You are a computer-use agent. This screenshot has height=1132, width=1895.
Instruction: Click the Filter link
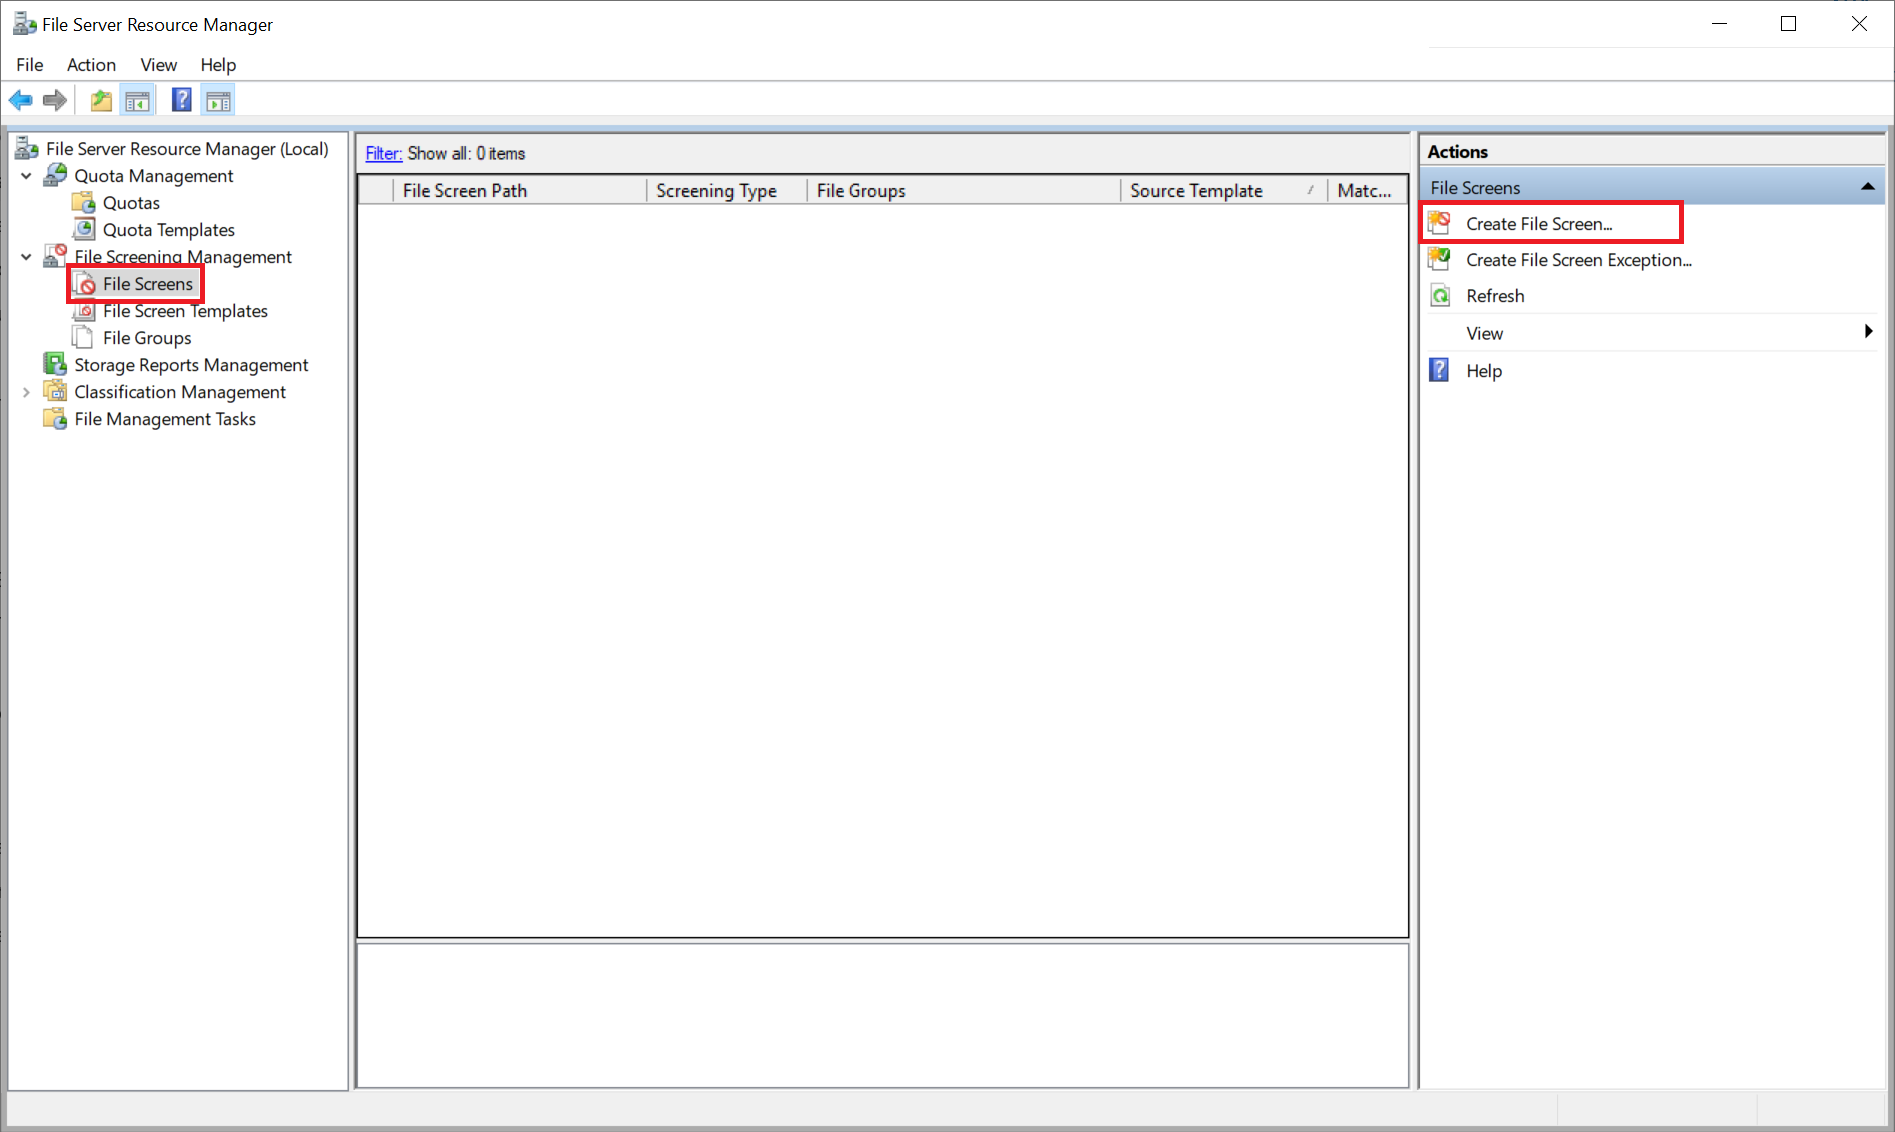click(x=383, y=153)
